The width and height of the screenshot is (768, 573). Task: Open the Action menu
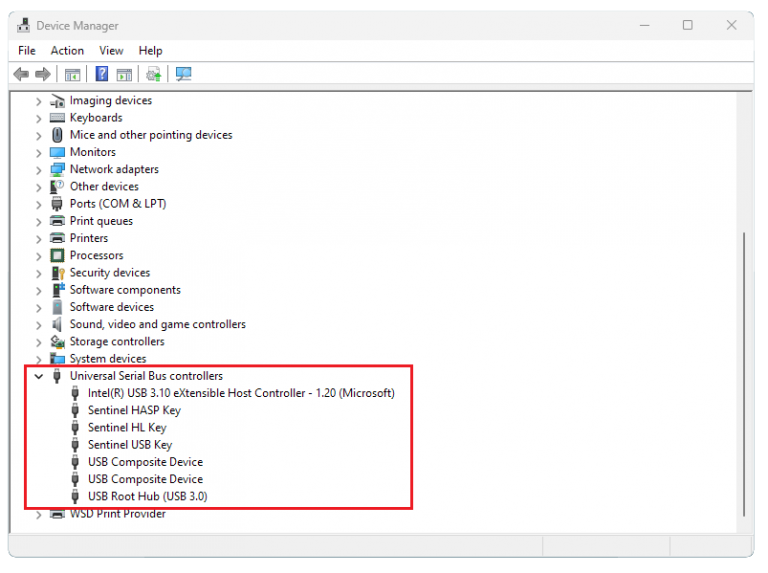67,50
